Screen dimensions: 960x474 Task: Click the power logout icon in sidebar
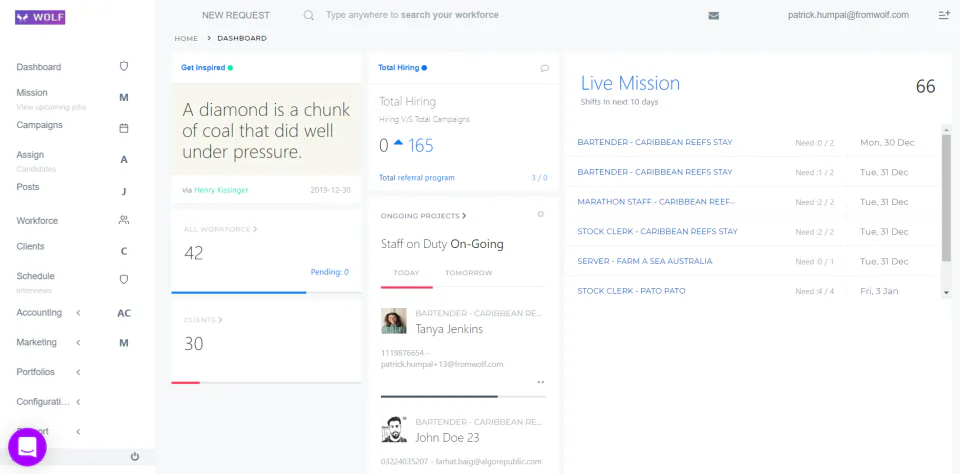coord(135,456)
